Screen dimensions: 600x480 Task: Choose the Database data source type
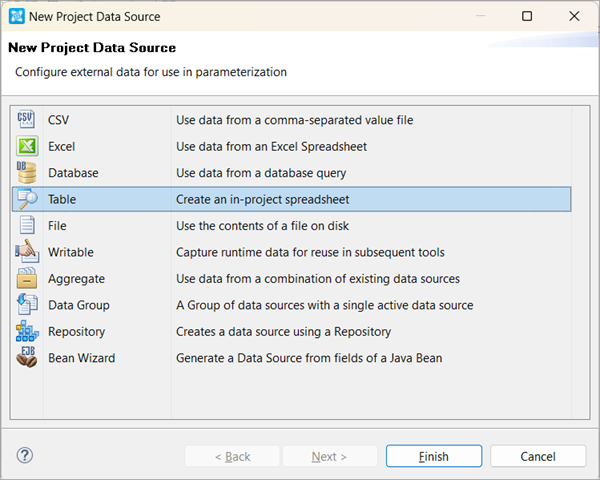(x=73, y=173)
